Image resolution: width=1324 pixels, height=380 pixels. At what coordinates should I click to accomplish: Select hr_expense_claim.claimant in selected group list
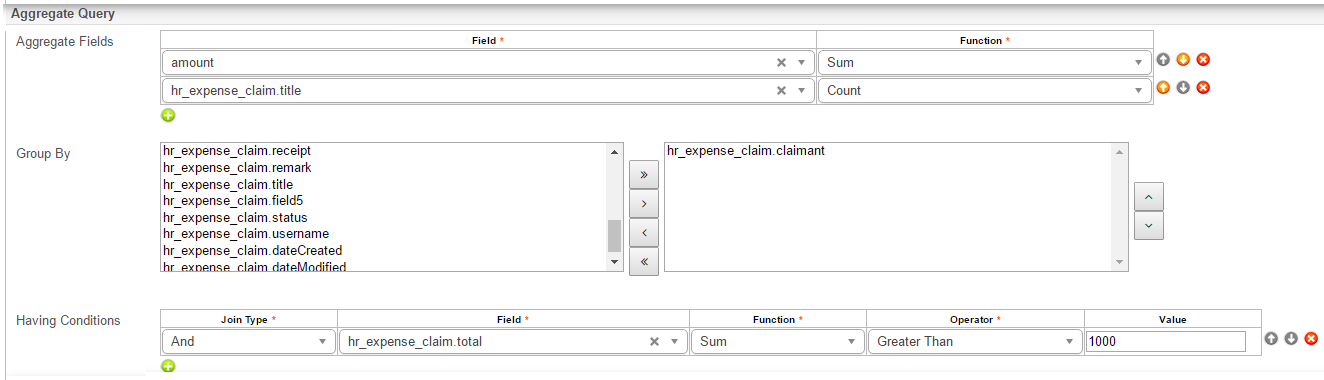tap(745, 151)
